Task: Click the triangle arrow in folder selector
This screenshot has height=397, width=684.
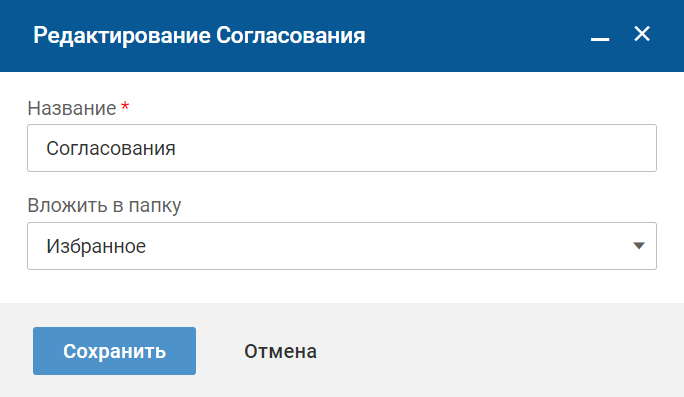Action: (639, 246)
